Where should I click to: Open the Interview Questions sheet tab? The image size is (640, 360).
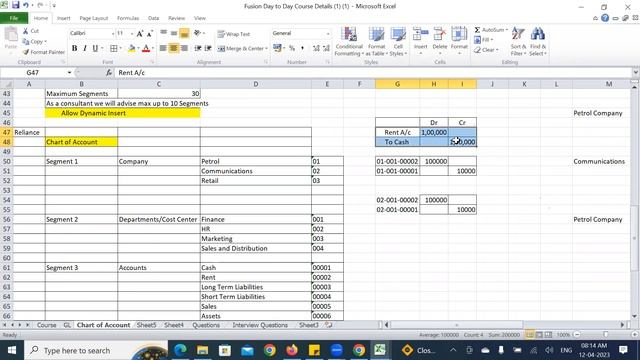pyautogui.click(x=260, y=325)
